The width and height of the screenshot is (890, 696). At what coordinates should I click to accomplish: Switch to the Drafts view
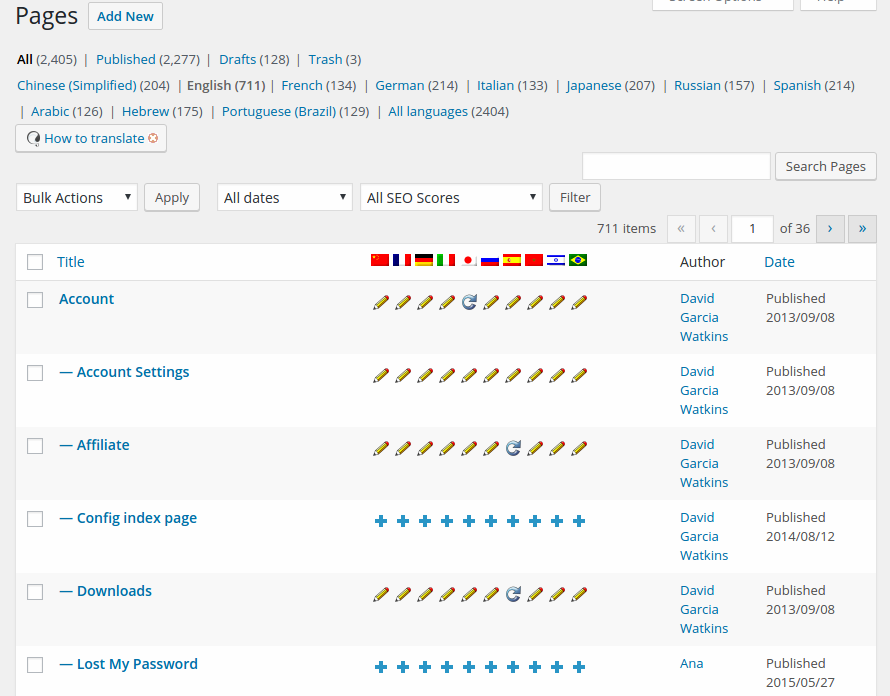click(x=238, y=59)
